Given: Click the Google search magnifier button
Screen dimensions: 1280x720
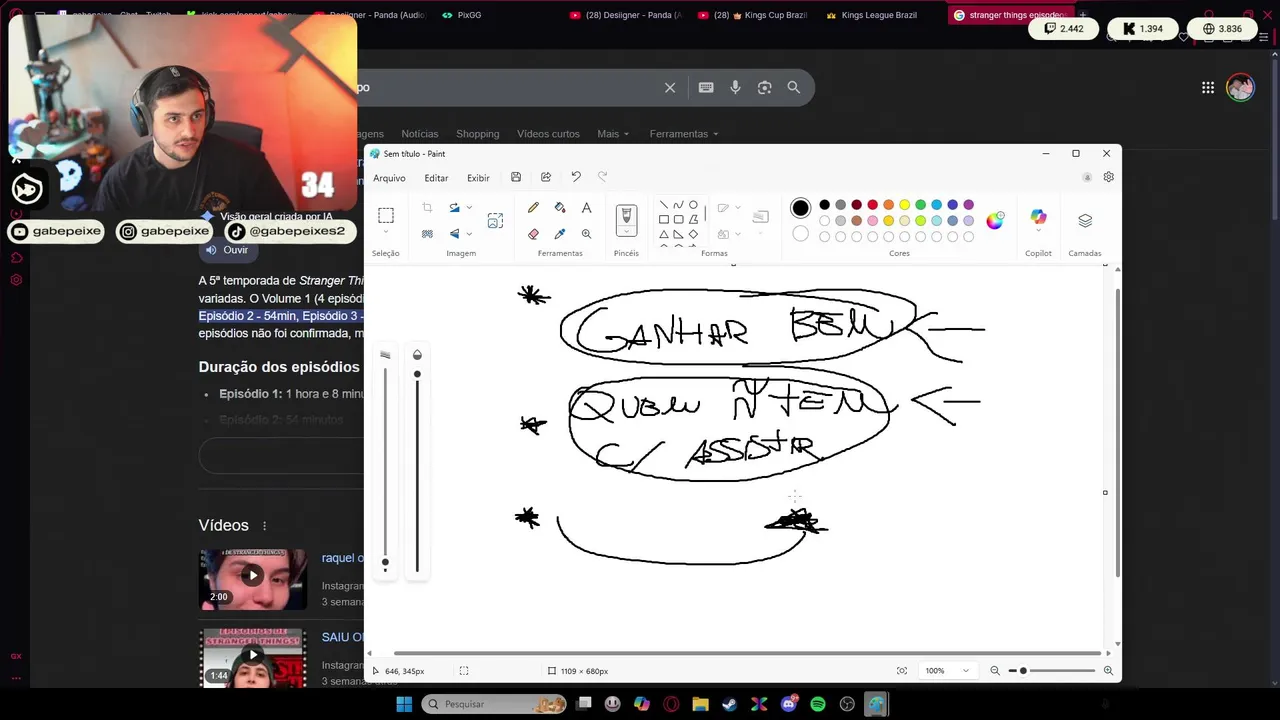Looking at the screenshot, I should pos(793,87).
